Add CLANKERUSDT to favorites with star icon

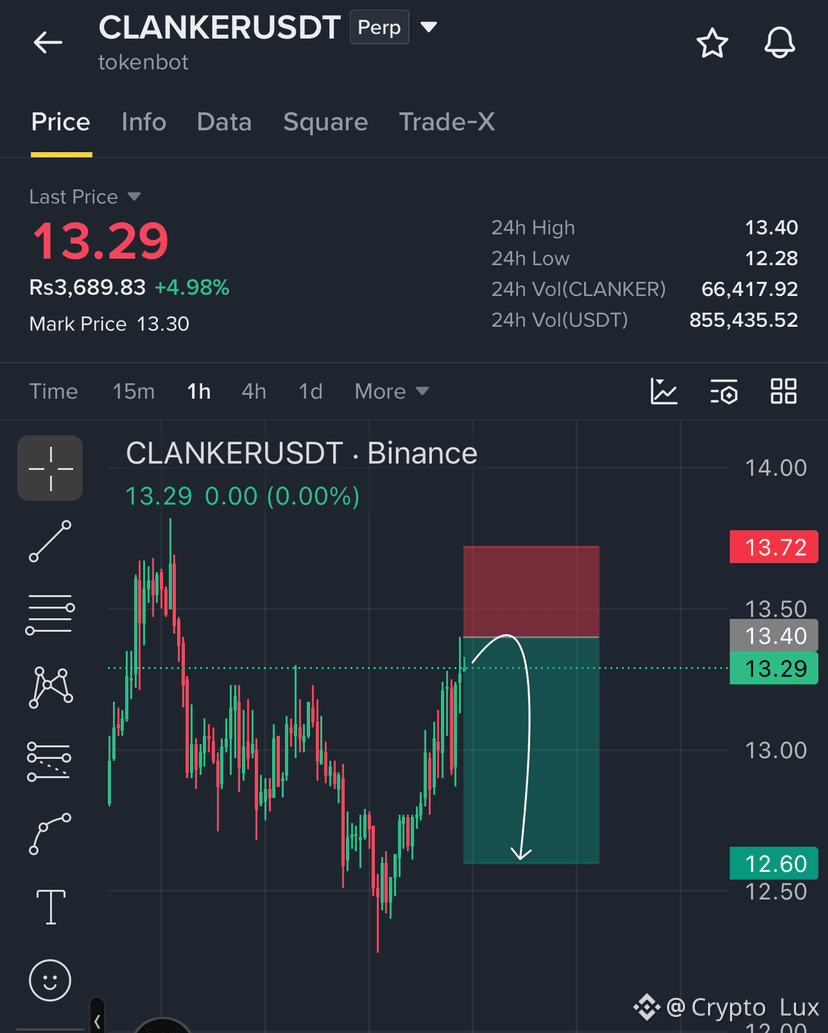pos(712,43)
